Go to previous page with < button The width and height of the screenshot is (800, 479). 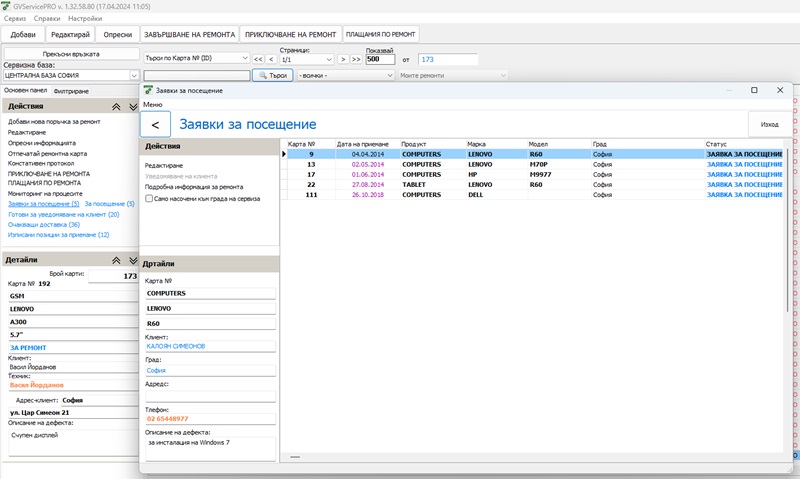(x=271, y=59)
